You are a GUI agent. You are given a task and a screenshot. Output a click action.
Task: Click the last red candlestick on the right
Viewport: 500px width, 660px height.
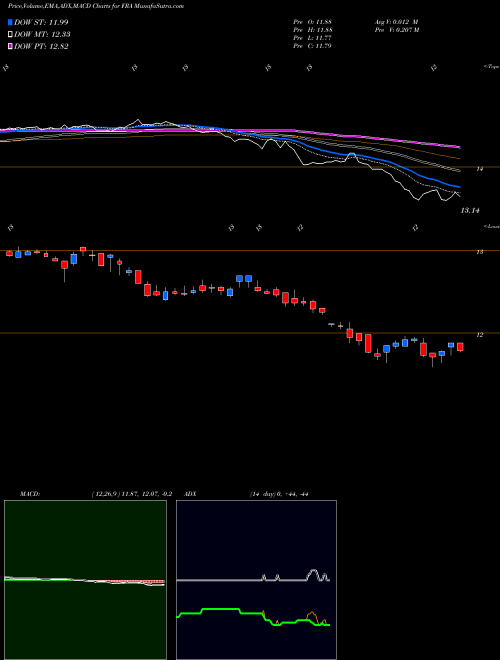[460, 347]
